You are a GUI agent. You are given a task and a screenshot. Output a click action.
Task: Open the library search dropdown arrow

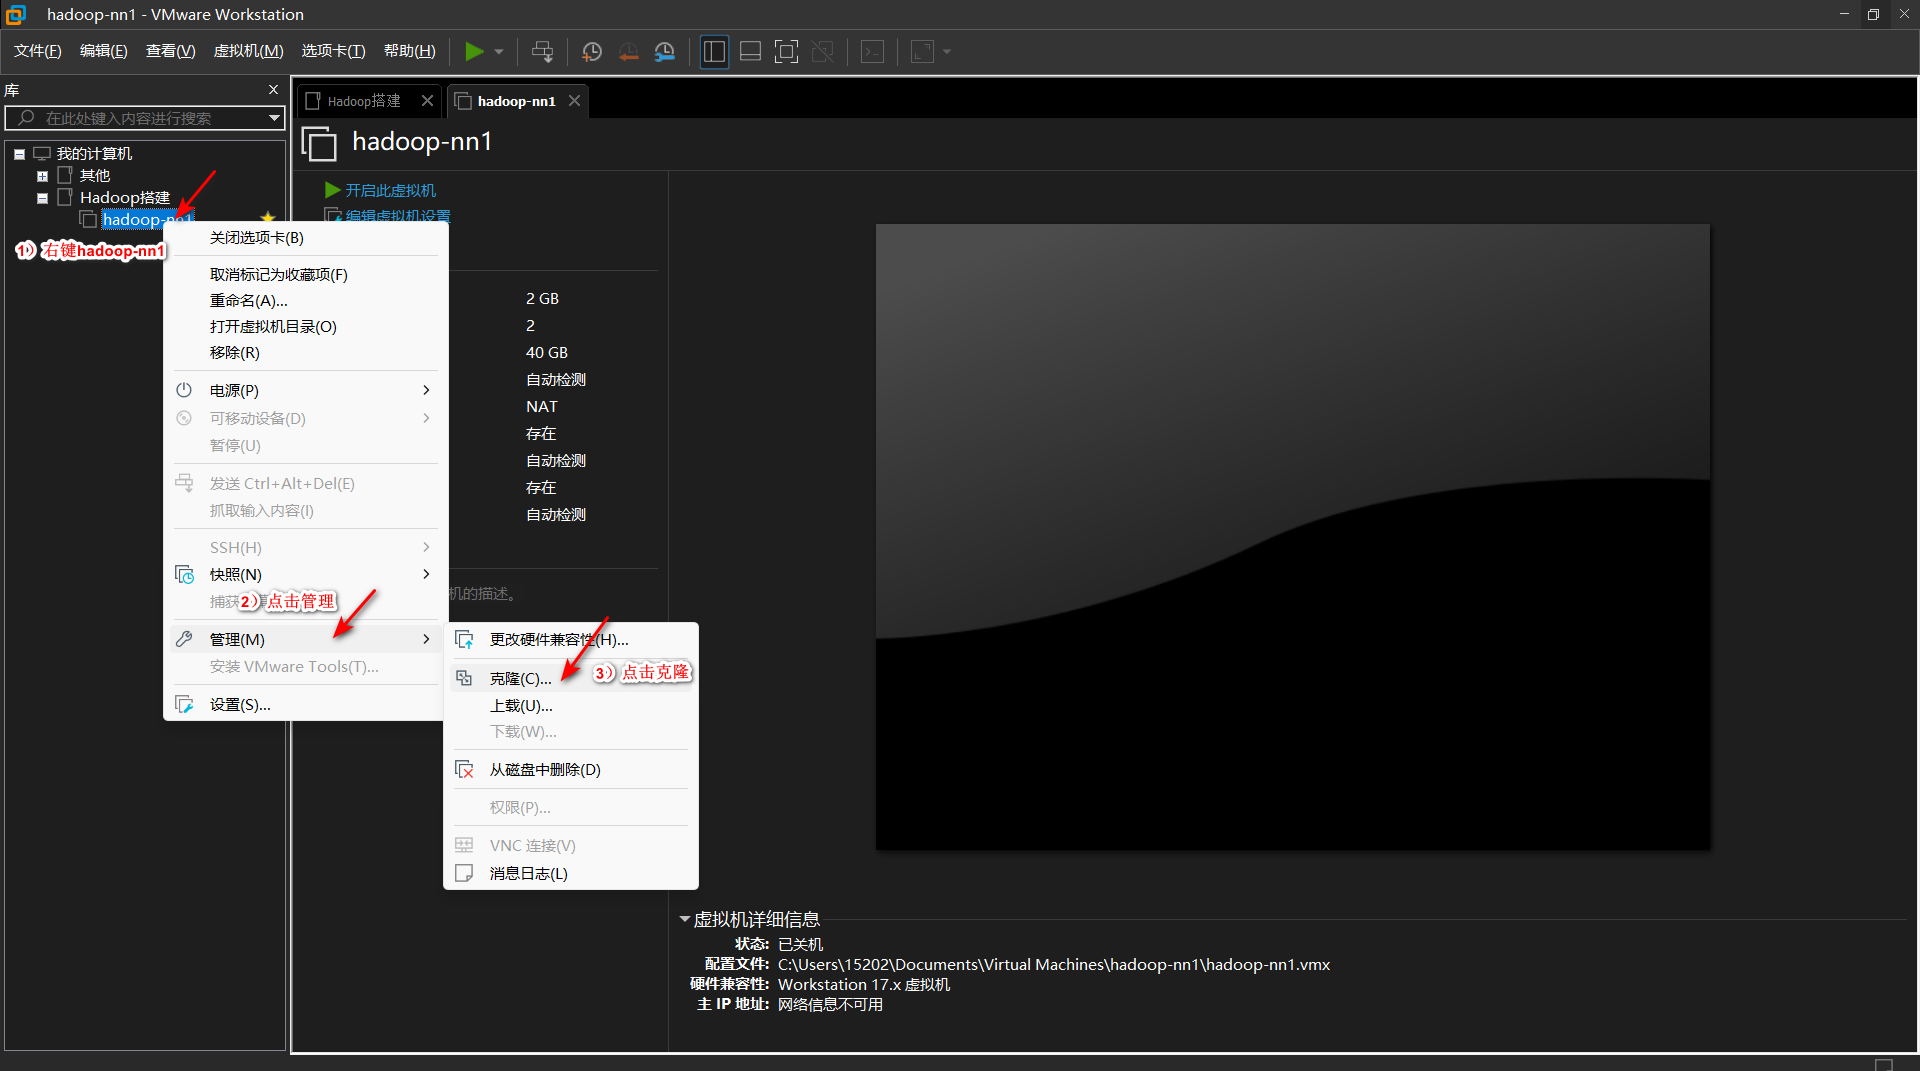point(274,118)
